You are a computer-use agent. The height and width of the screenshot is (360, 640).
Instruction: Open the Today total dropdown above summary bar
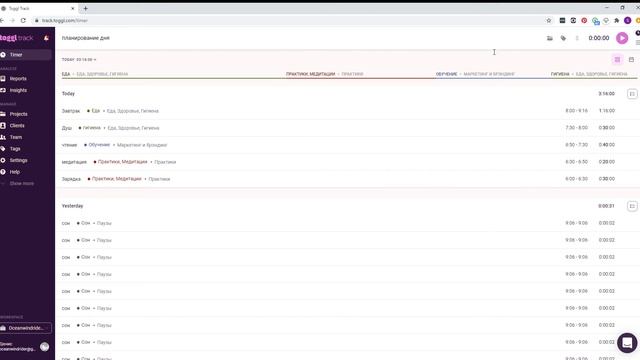79,60
